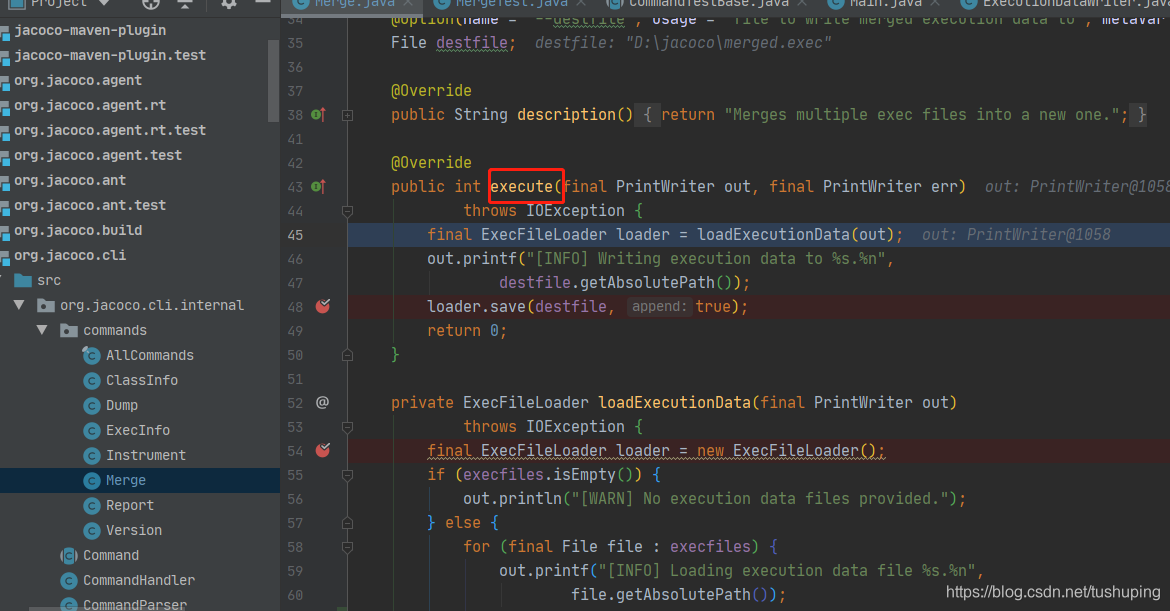Click the loadExecutionData call on line 45
Viewport: 1170px width, 611px height.
click(x=773, y=235)
